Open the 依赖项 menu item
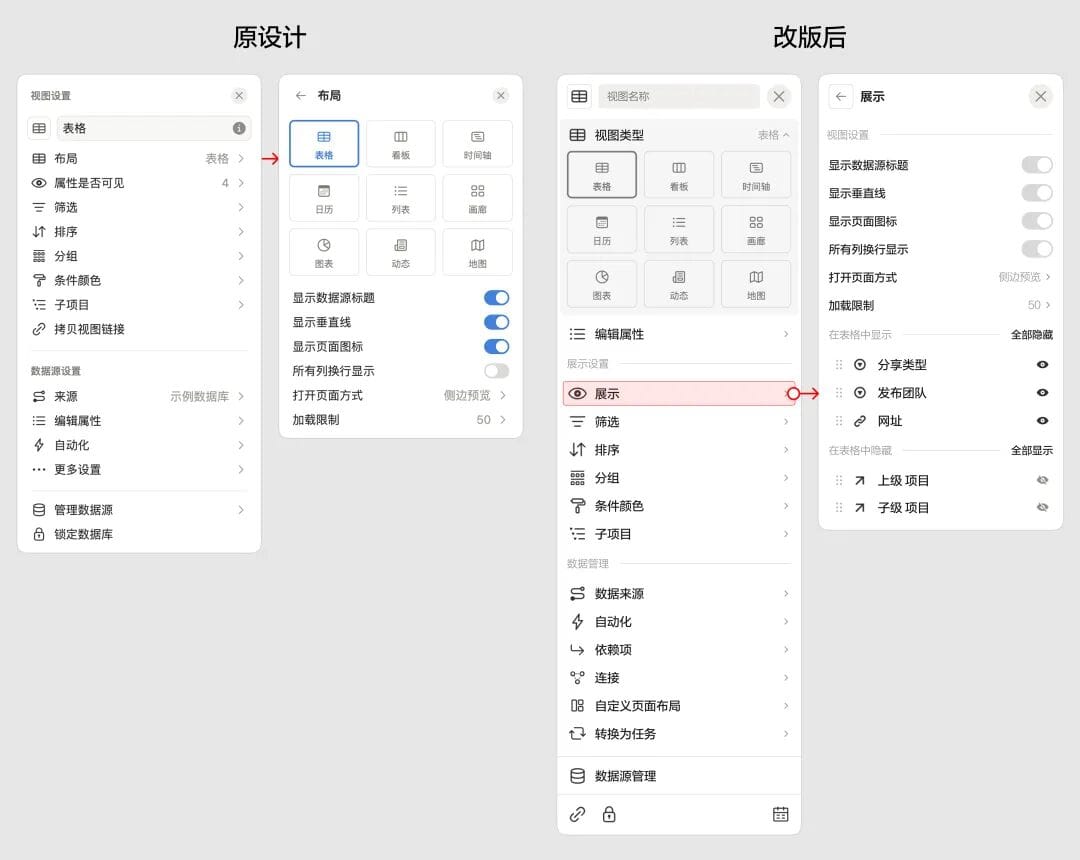1080x860 pixels. click(679, 650)
